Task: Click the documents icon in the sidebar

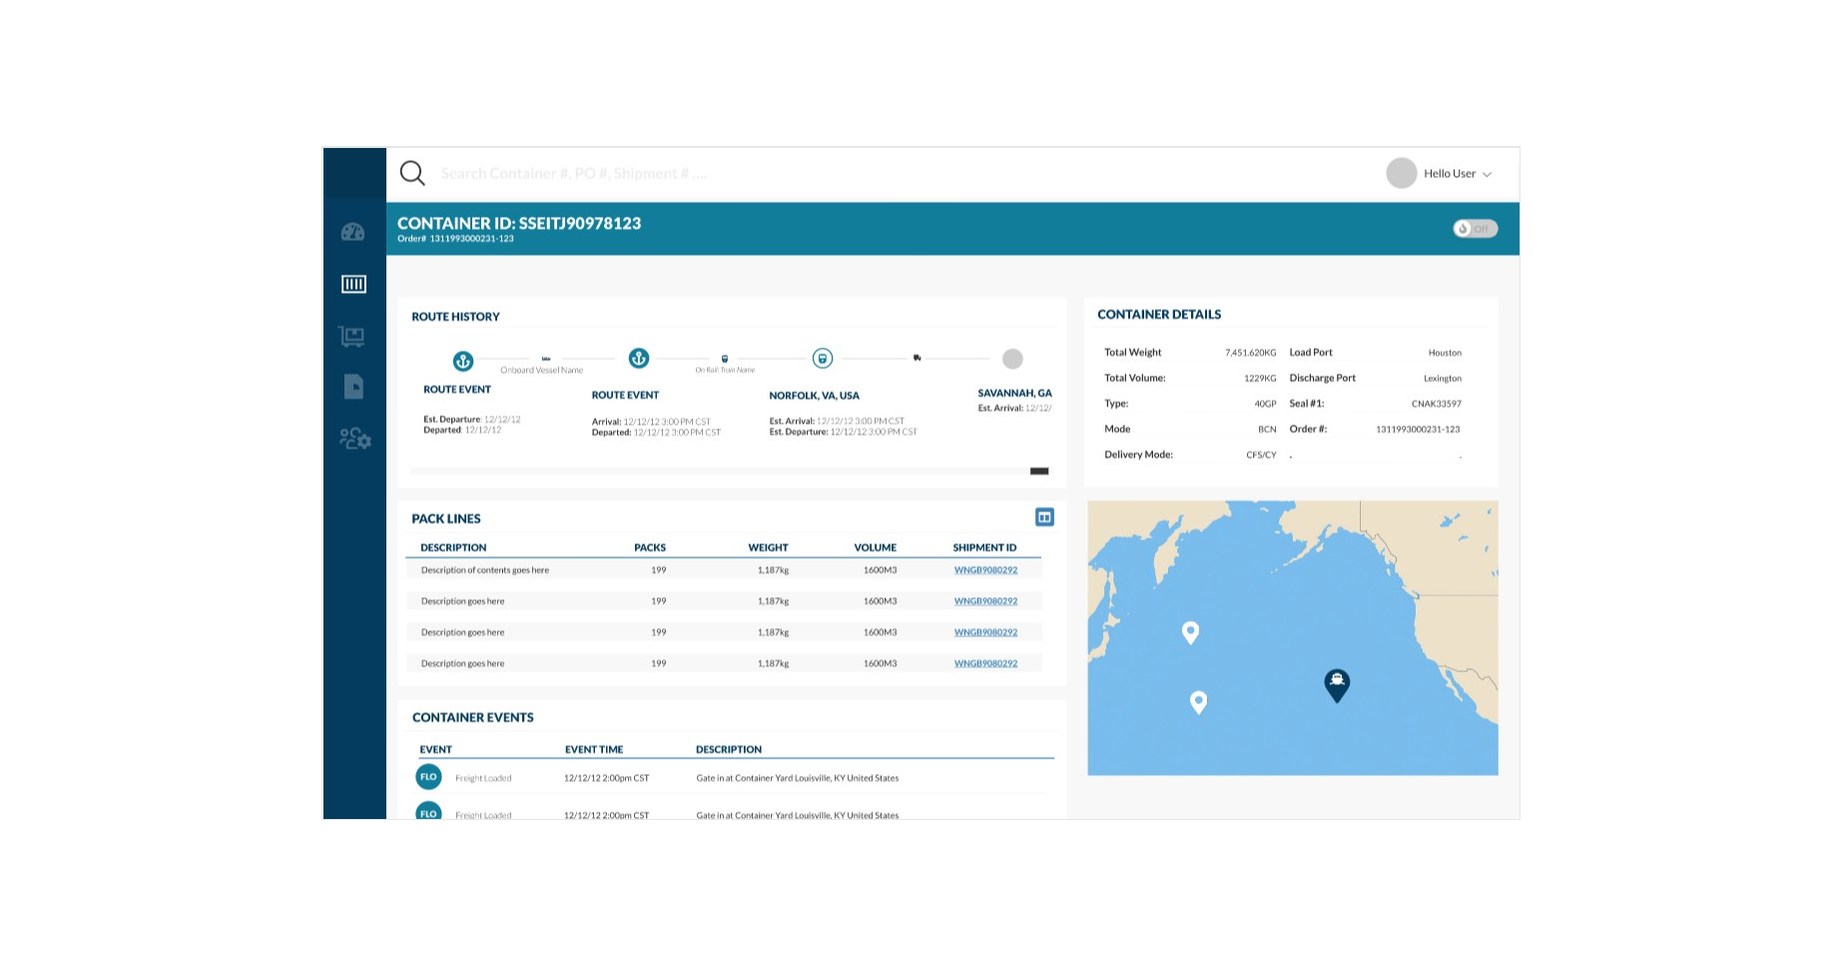Action: click(354, 388)
